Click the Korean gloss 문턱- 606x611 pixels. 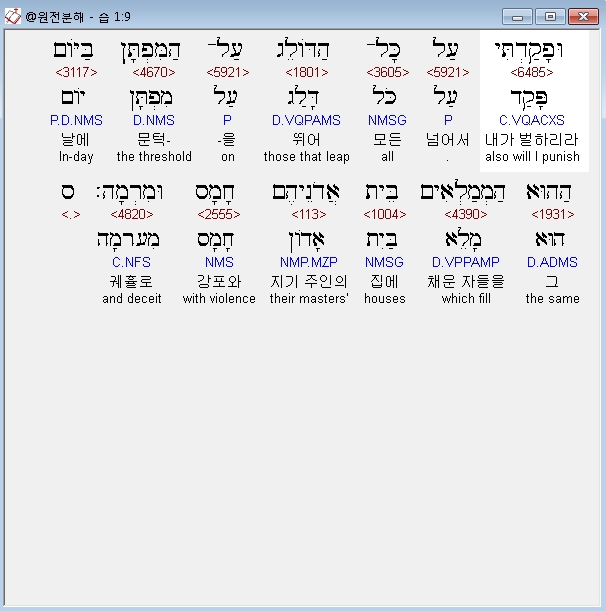tap(154, 140)
